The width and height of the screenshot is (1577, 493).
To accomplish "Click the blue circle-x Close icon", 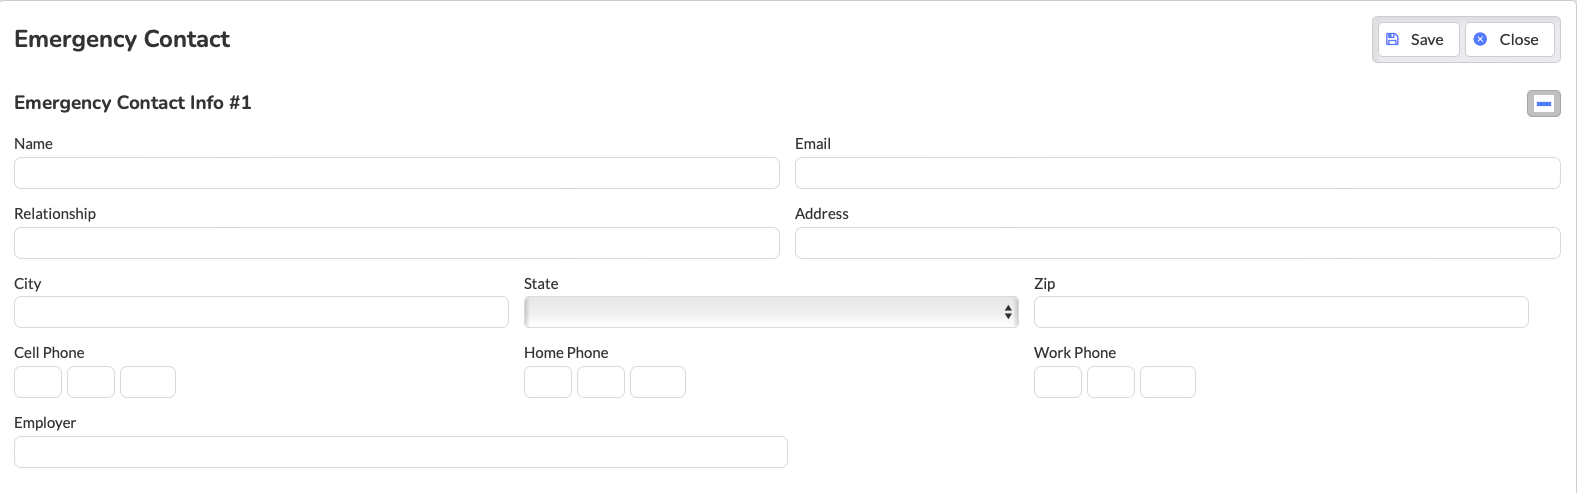I will click(x=1480, y=39).
